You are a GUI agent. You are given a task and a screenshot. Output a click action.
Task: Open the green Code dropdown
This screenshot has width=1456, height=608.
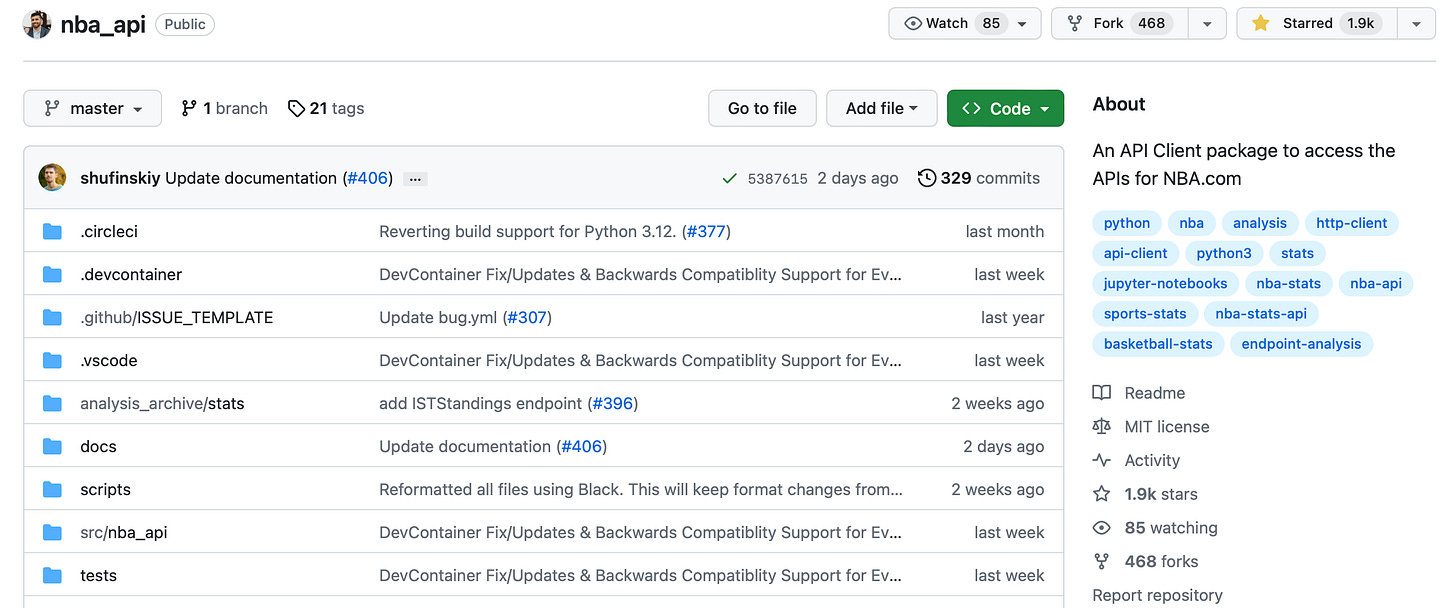click(x=1005, y=108)
